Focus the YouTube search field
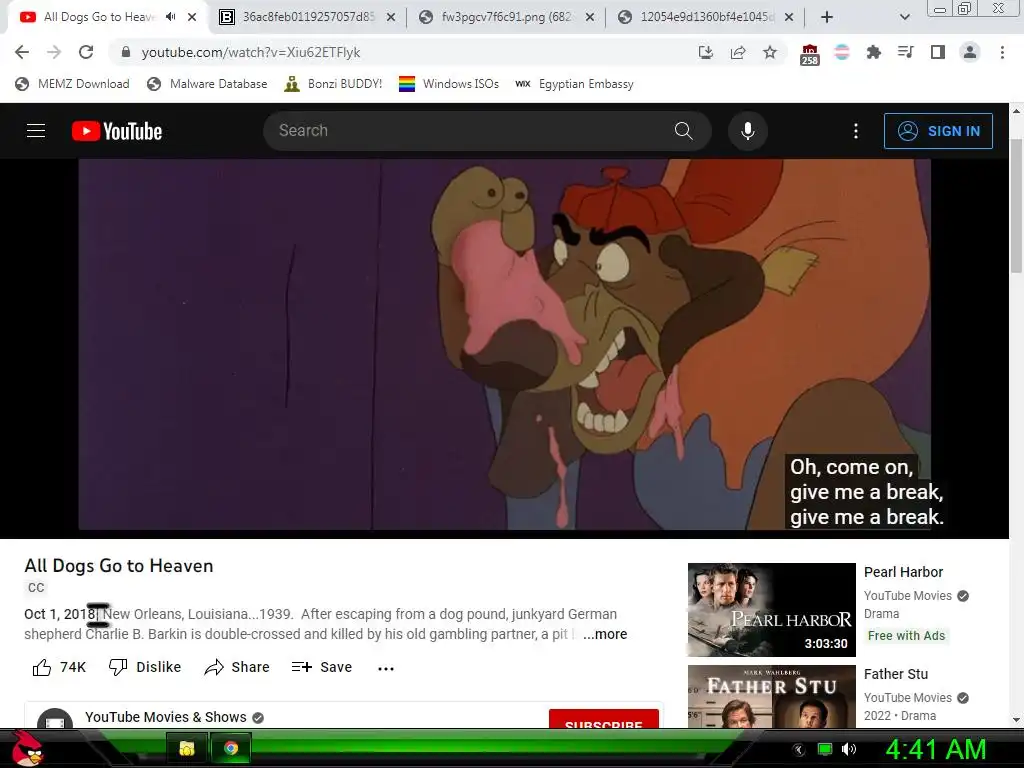1024x768 pixels. pos(467,131)
